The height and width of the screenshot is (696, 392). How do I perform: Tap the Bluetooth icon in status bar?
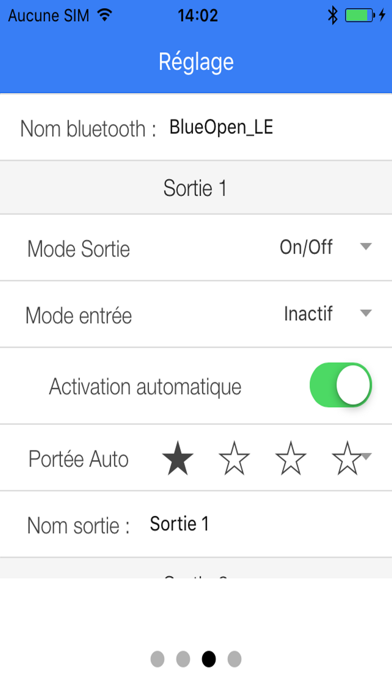333,16
